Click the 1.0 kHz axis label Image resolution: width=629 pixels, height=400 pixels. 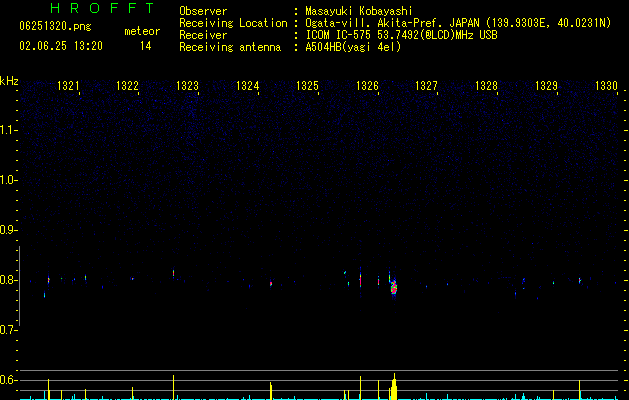8,180
